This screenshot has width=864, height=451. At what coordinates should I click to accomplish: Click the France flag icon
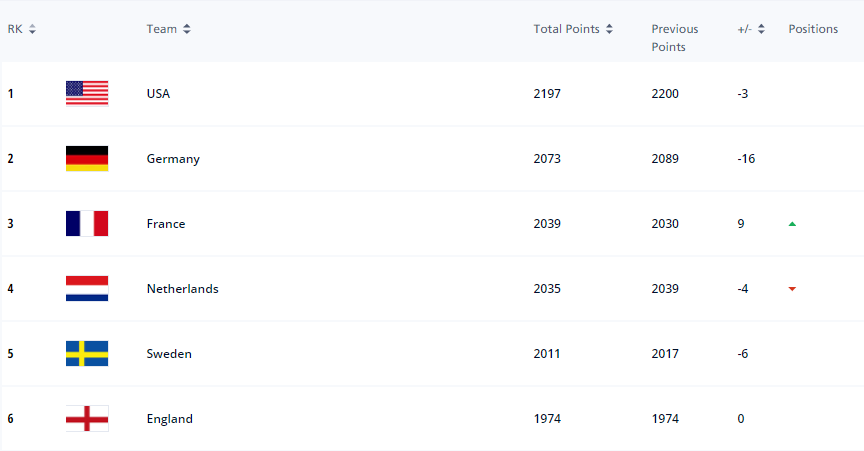tap(87, 223)
